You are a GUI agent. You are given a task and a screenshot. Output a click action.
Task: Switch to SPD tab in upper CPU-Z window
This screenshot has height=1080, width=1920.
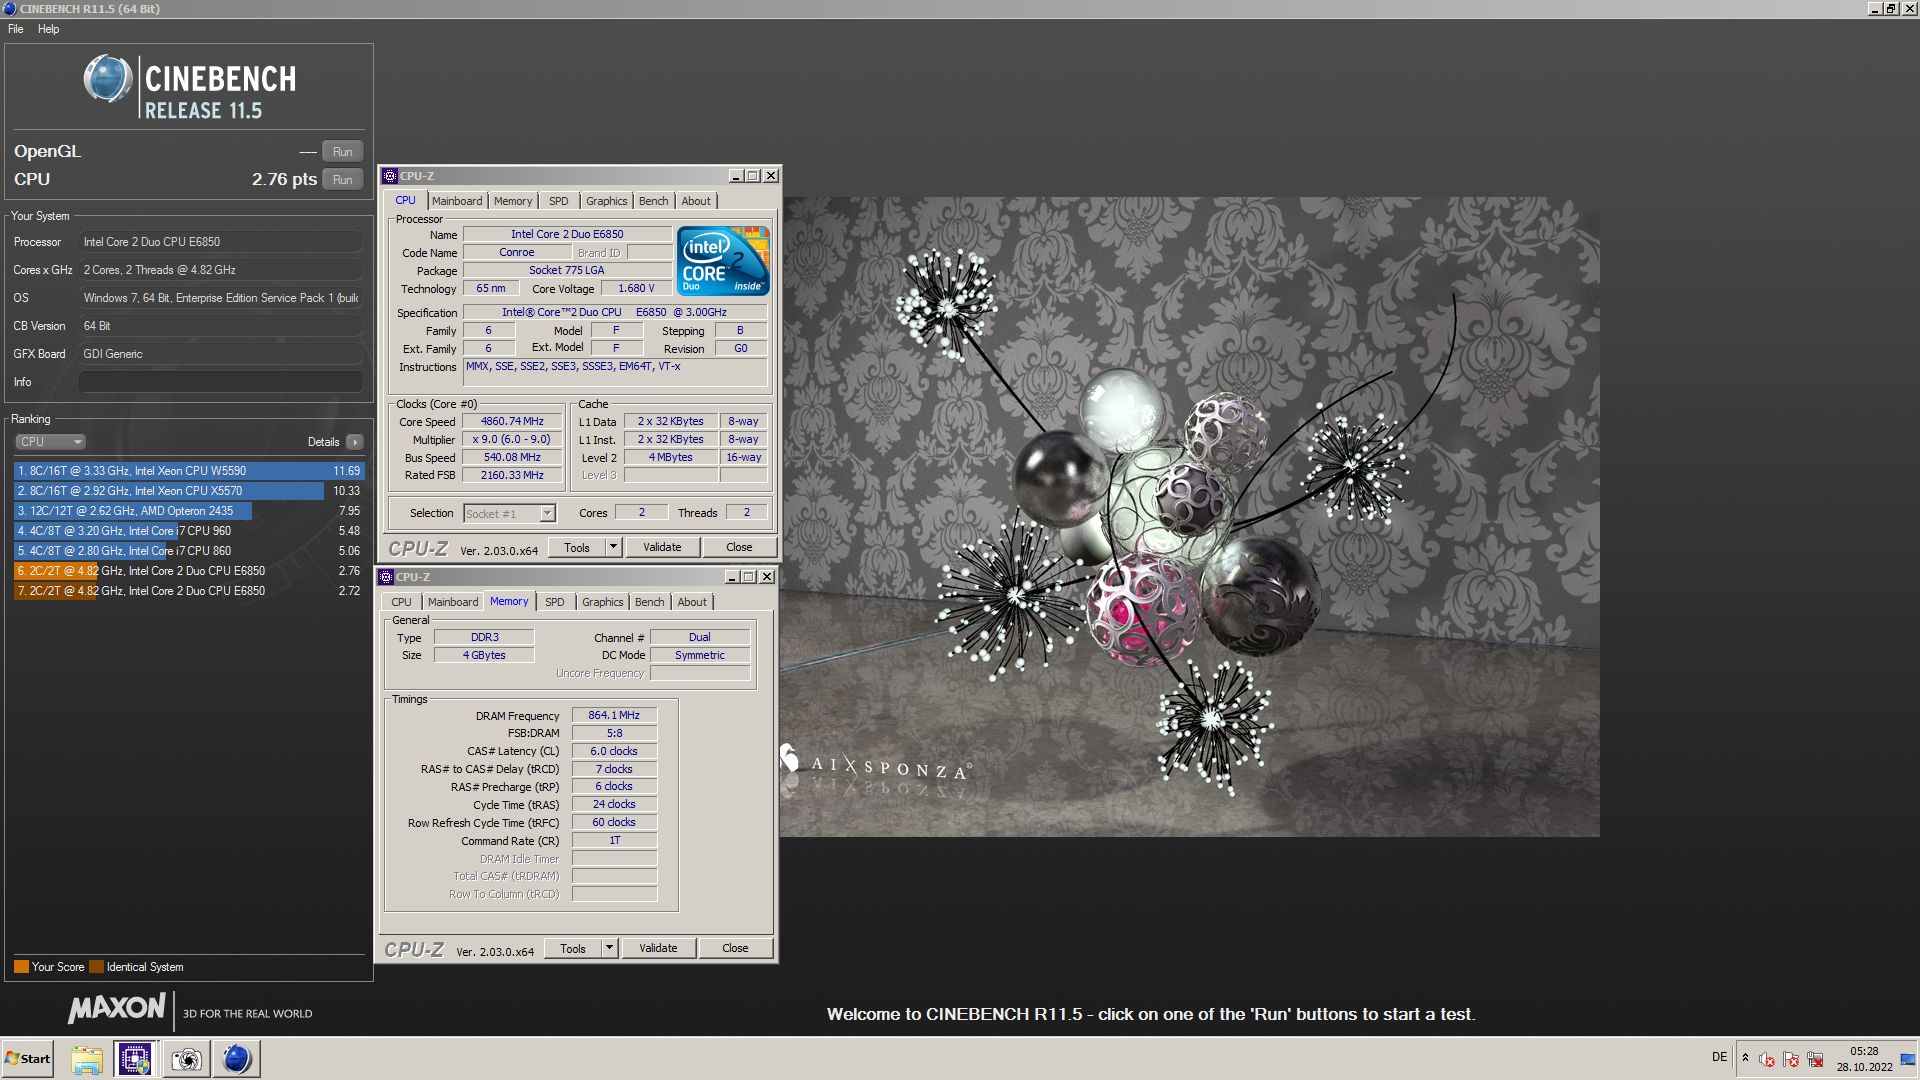coord(559,201)
